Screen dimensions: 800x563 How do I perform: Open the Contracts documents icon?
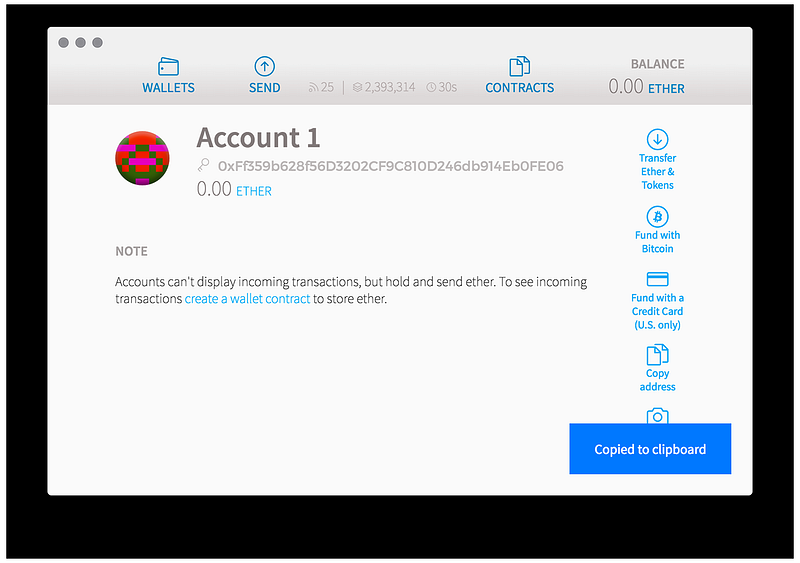point(519,66)
